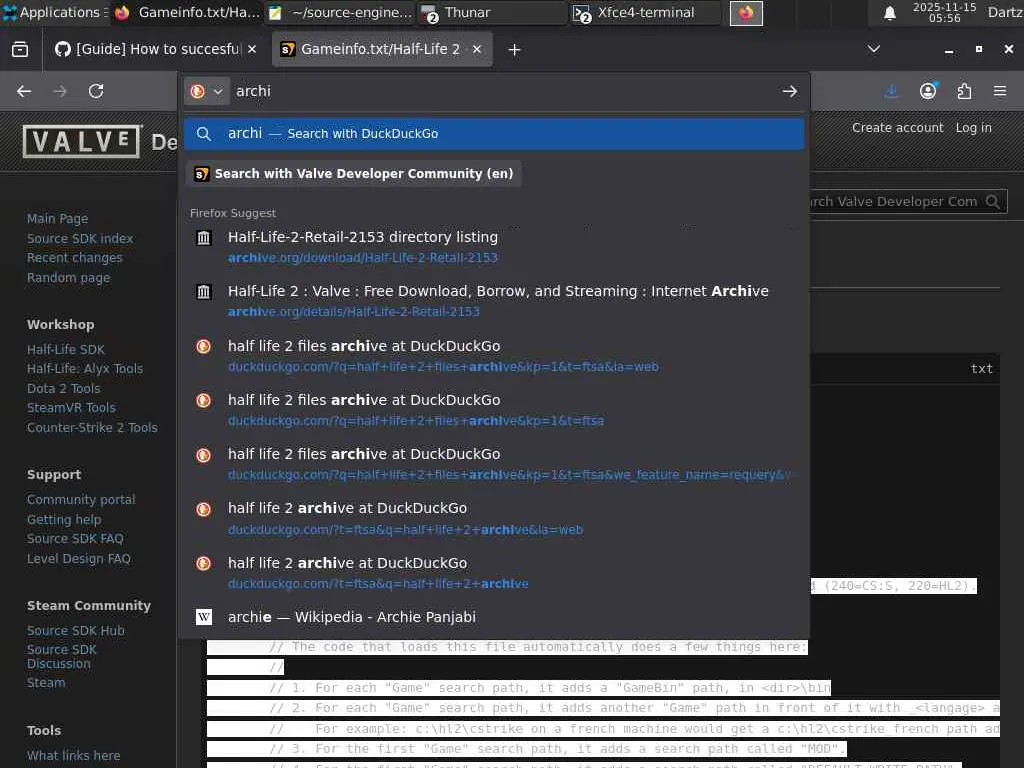This screenshot has height=768, width=1024.
Task: Click the browser back arrow
Action: coord(24,91)
